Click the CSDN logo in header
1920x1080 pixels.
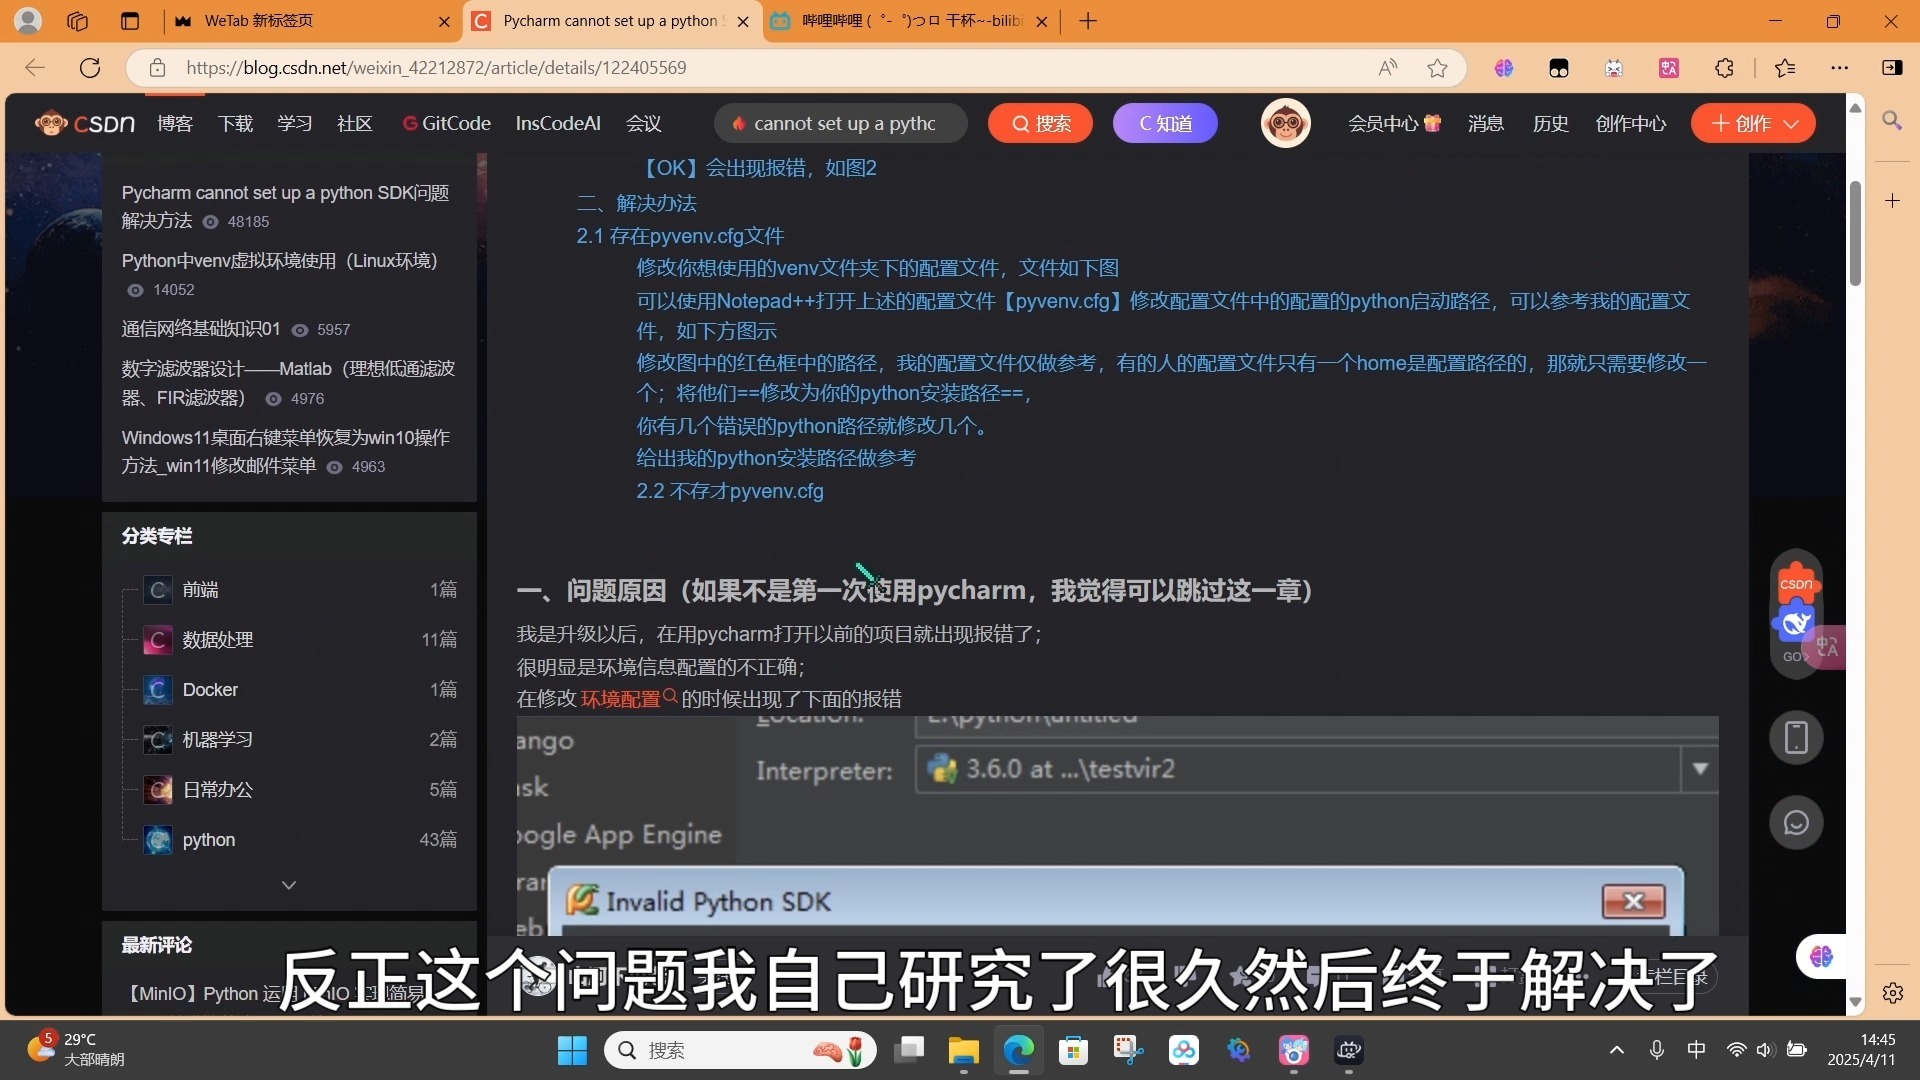[85, 123]
